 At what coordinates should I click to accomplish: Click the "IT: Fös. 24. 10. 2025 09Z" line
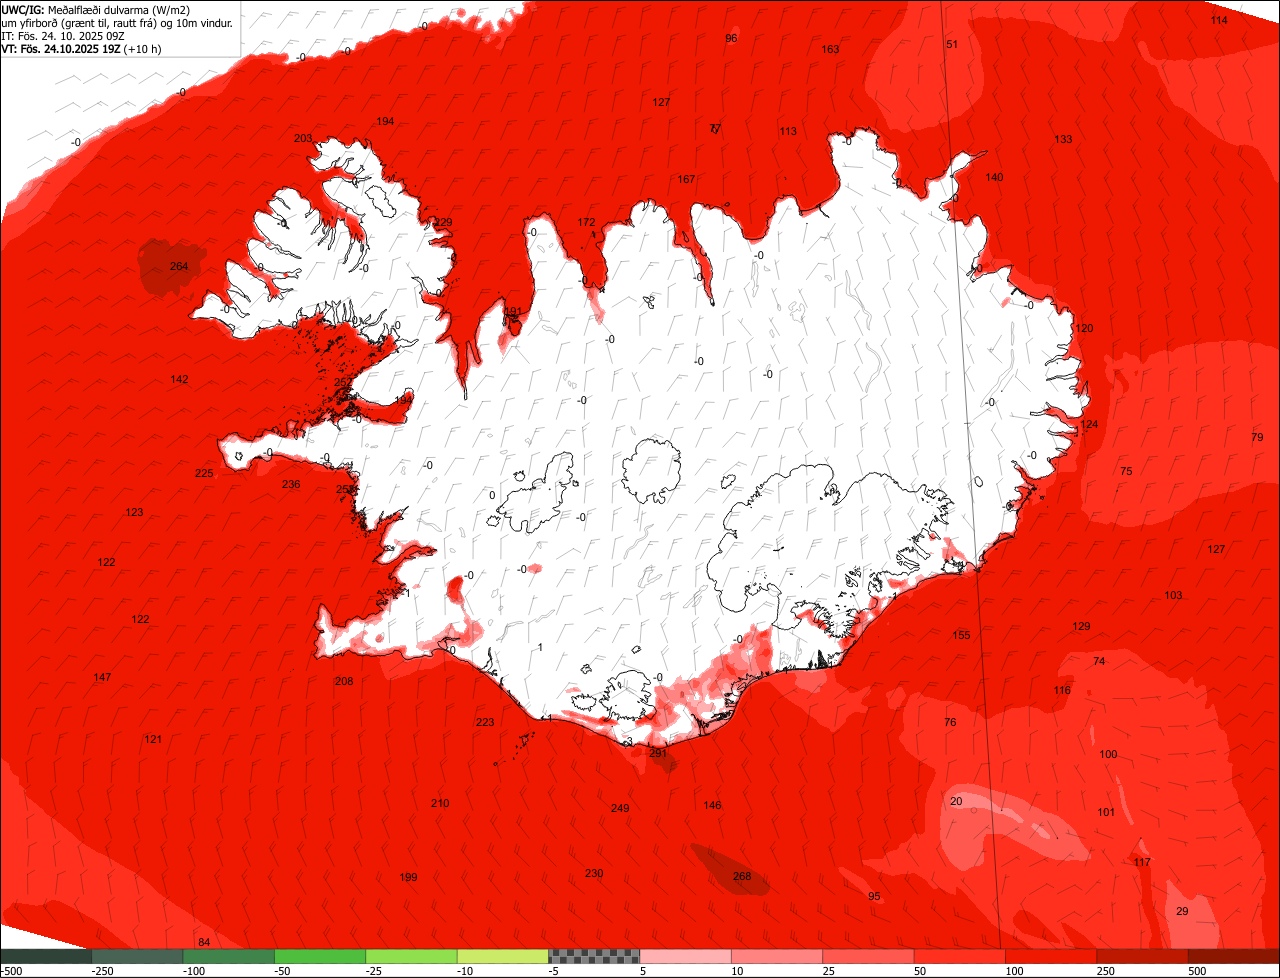click(x=63, y=35)
